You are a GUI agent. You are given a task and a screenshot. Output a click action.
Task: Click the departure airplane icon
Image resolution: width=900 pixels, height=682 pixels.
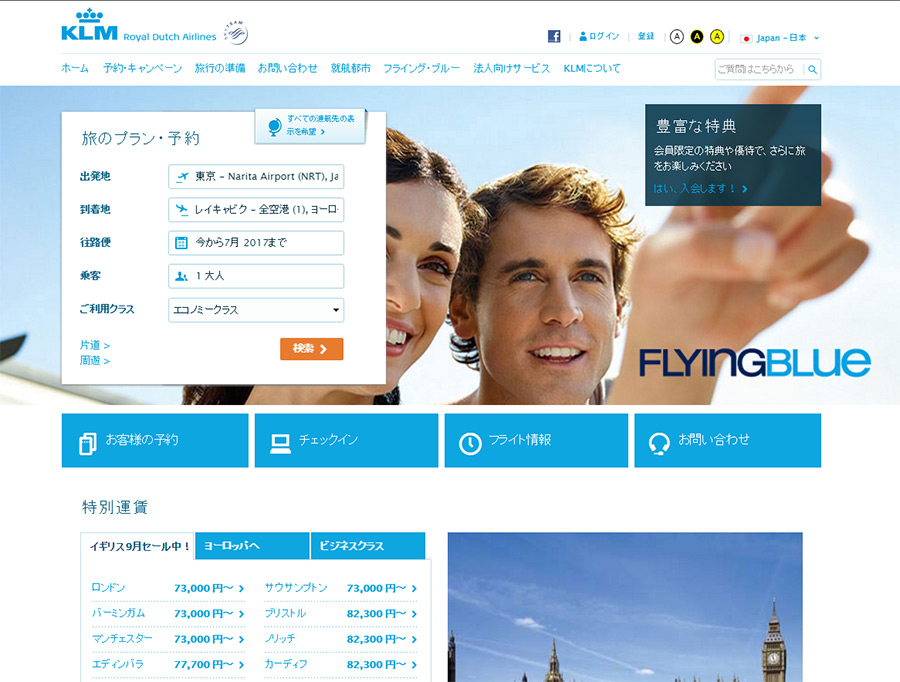182,177
